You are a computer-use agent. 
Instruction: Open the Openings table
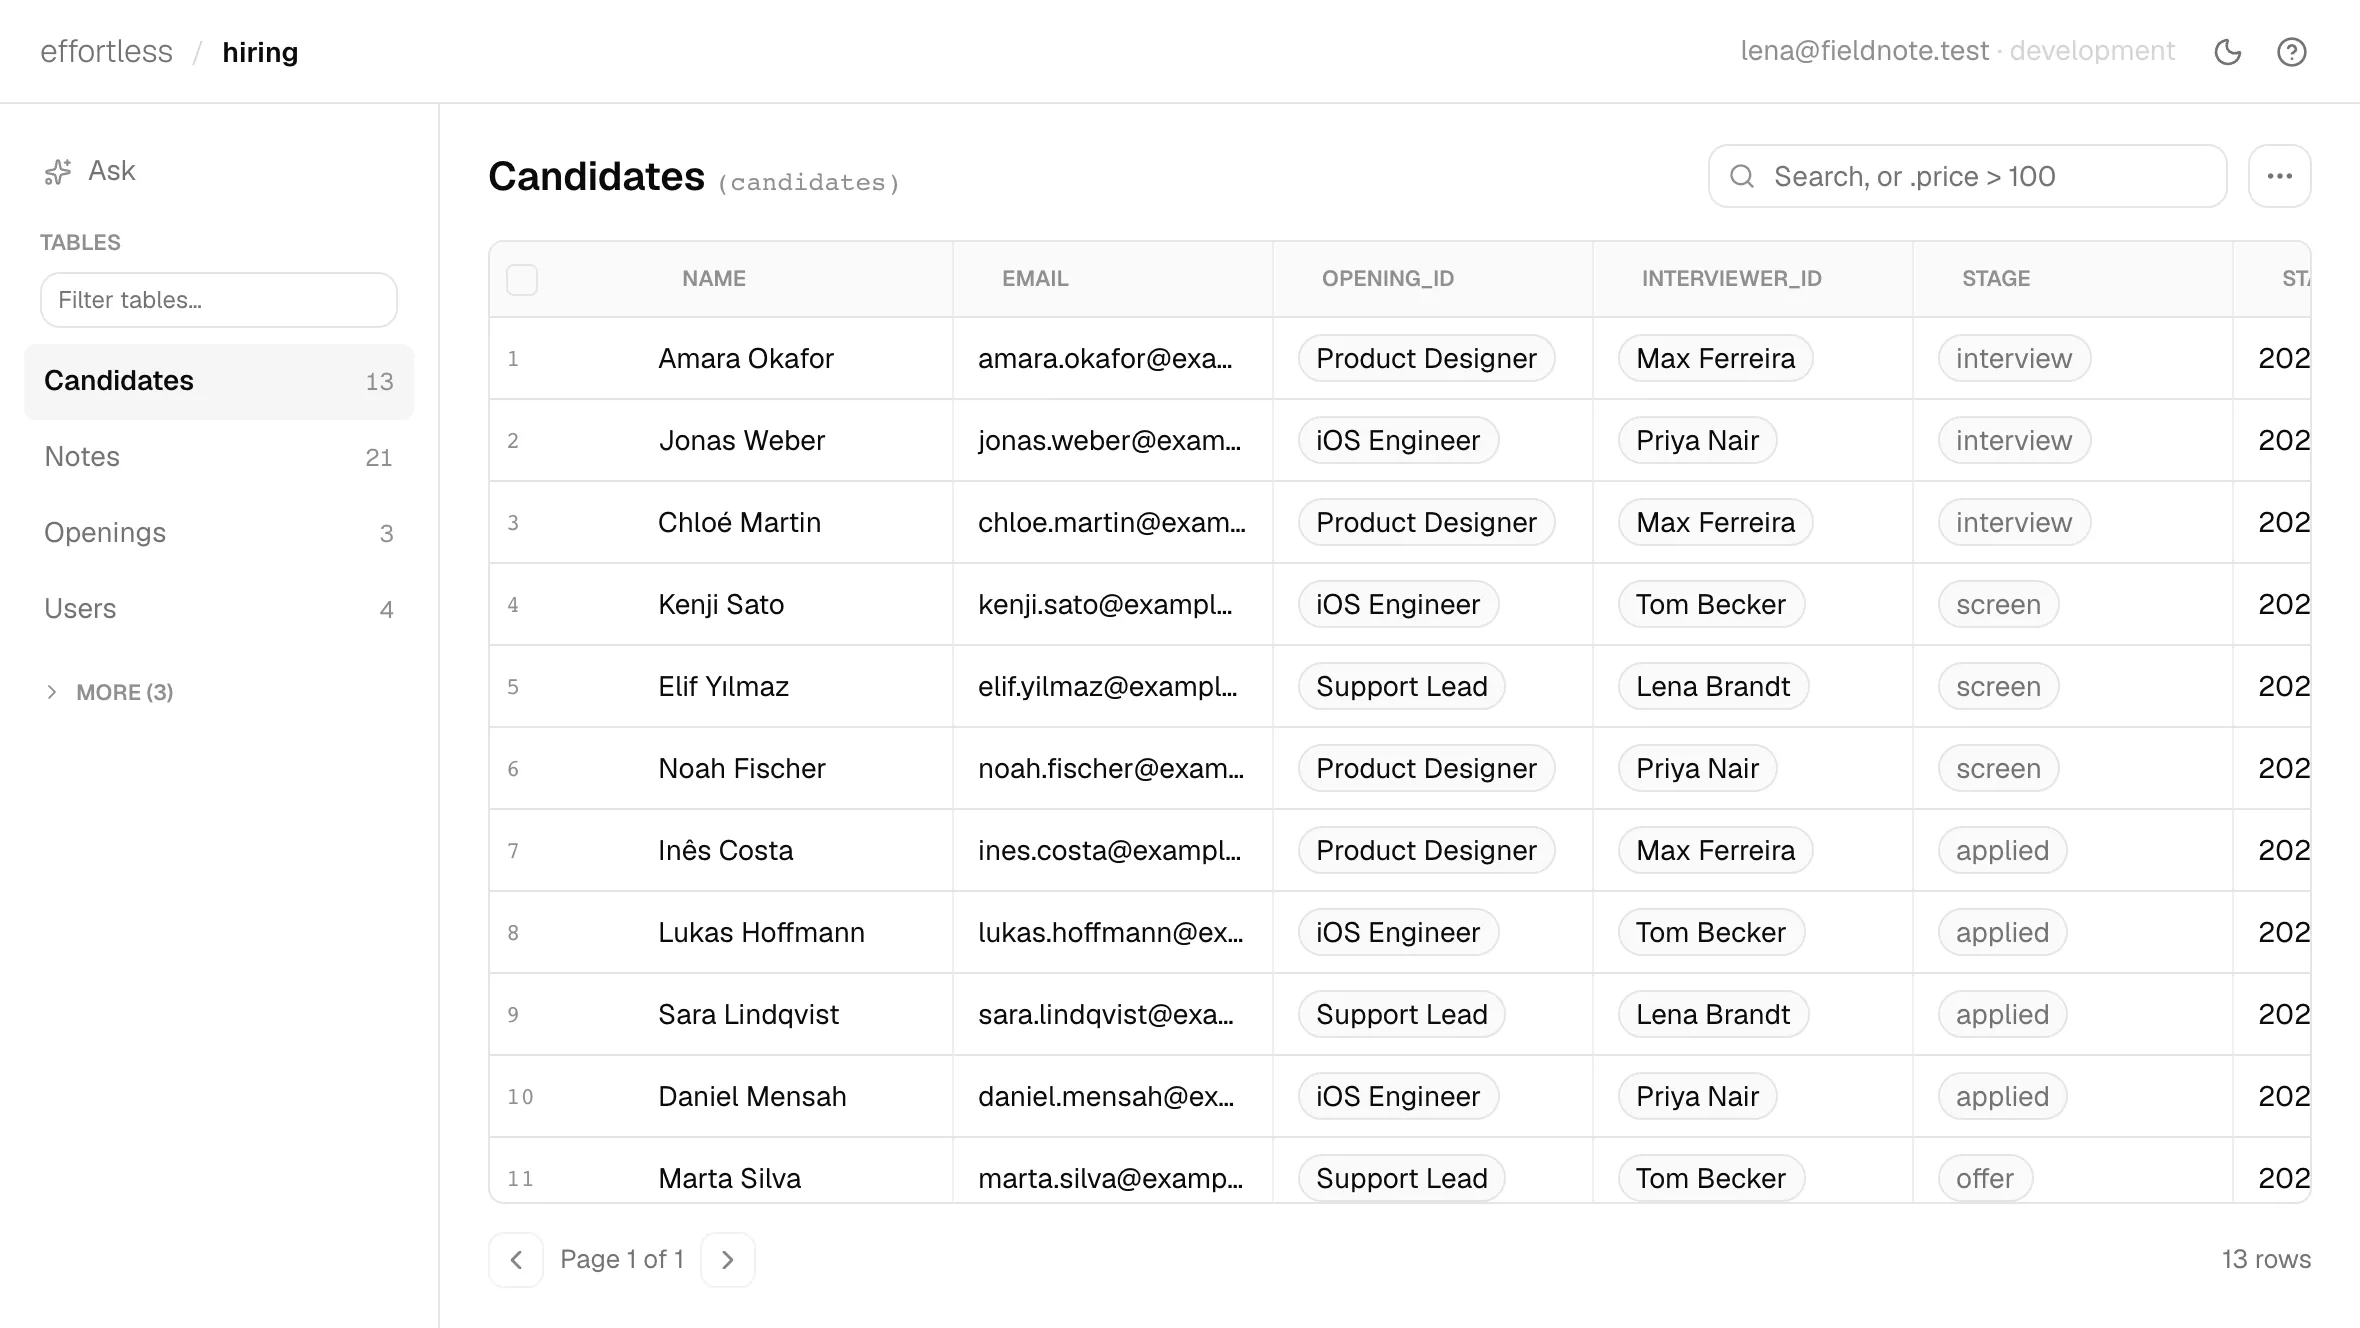219,533
